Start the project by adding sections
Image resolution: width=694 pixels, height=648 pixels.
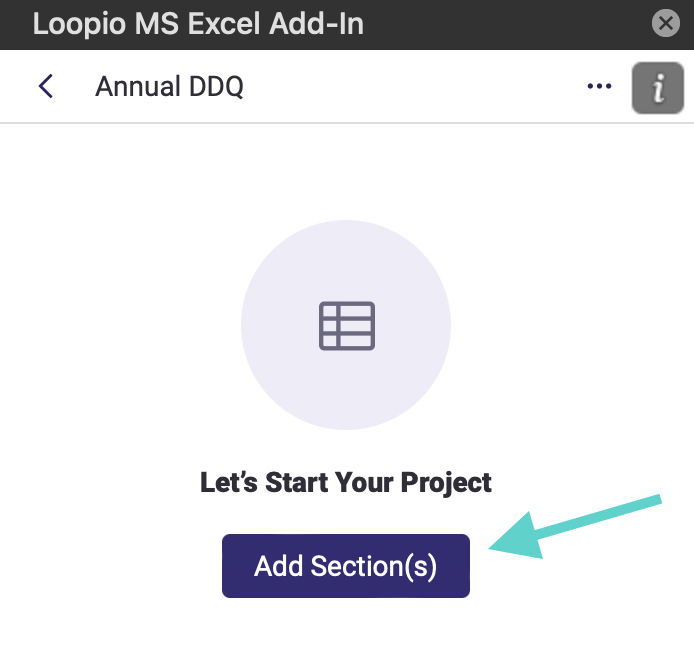(346, 566)
